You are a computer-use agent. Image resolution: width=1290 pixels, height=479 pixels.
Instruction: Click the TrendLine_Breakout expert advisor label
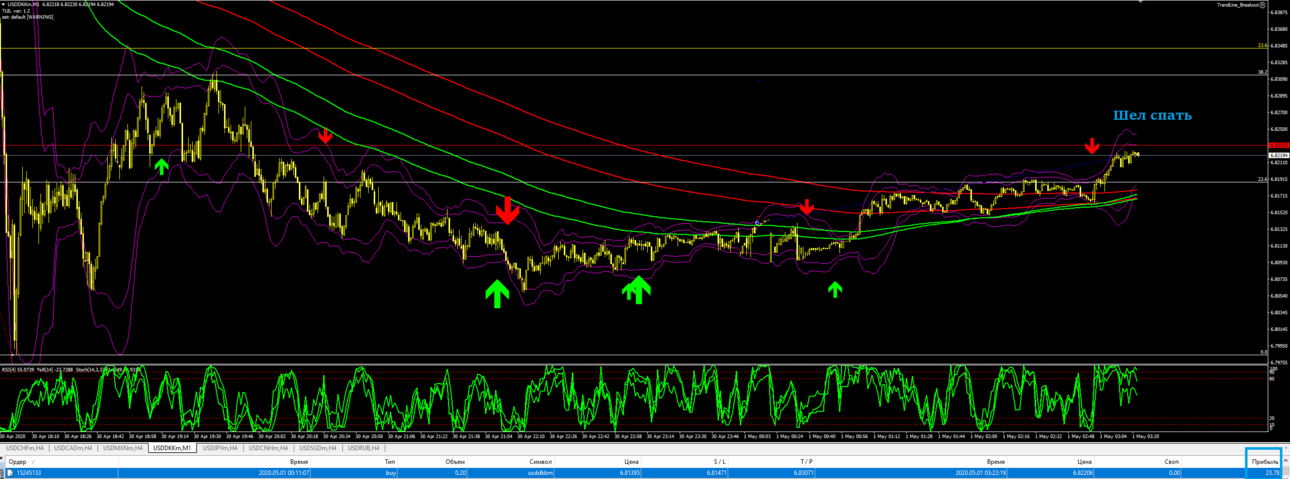click(1237, 5)
